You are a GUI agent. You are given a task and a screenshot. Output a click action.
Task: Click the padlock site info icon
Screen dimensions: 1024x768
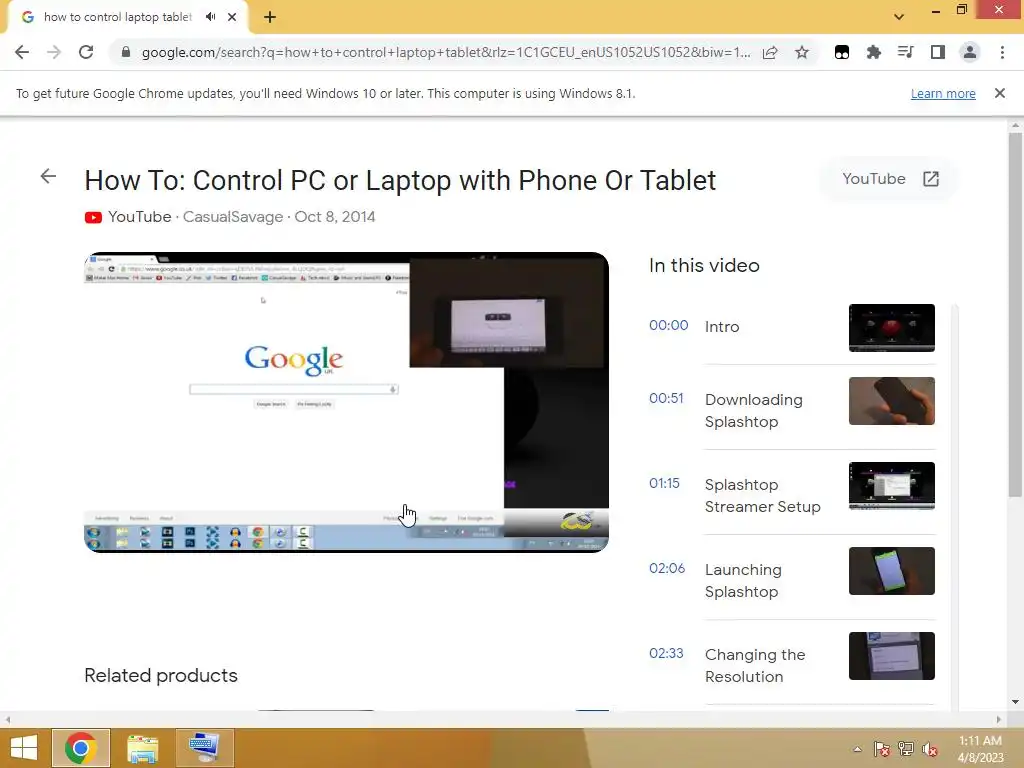(x=126, y=52)
